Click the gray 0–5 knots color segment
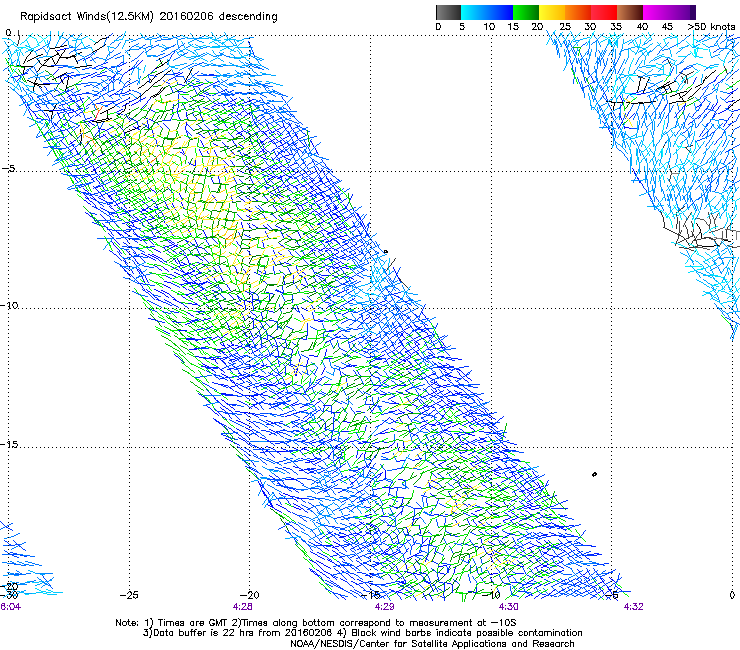The height and width of the screenshot is (650, 740). [x=448, y=12]
